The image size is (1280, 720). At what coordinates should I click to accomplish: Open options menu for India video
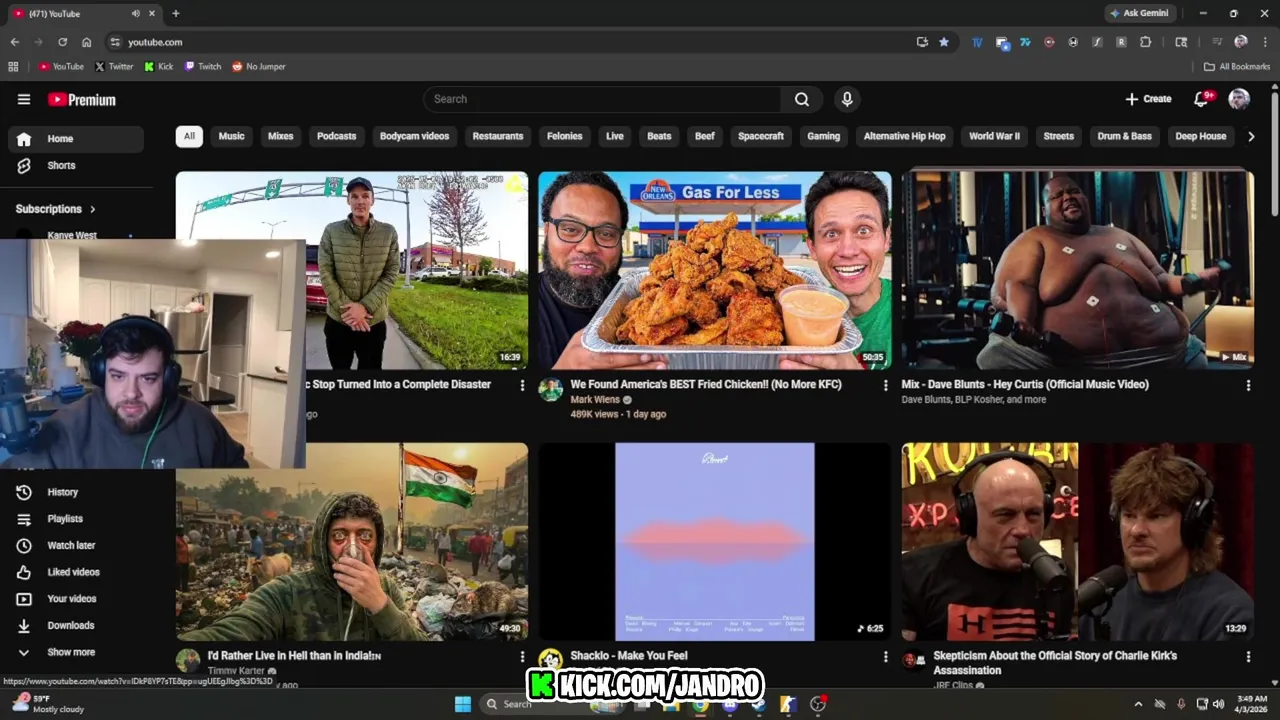(x=522, y=657)
